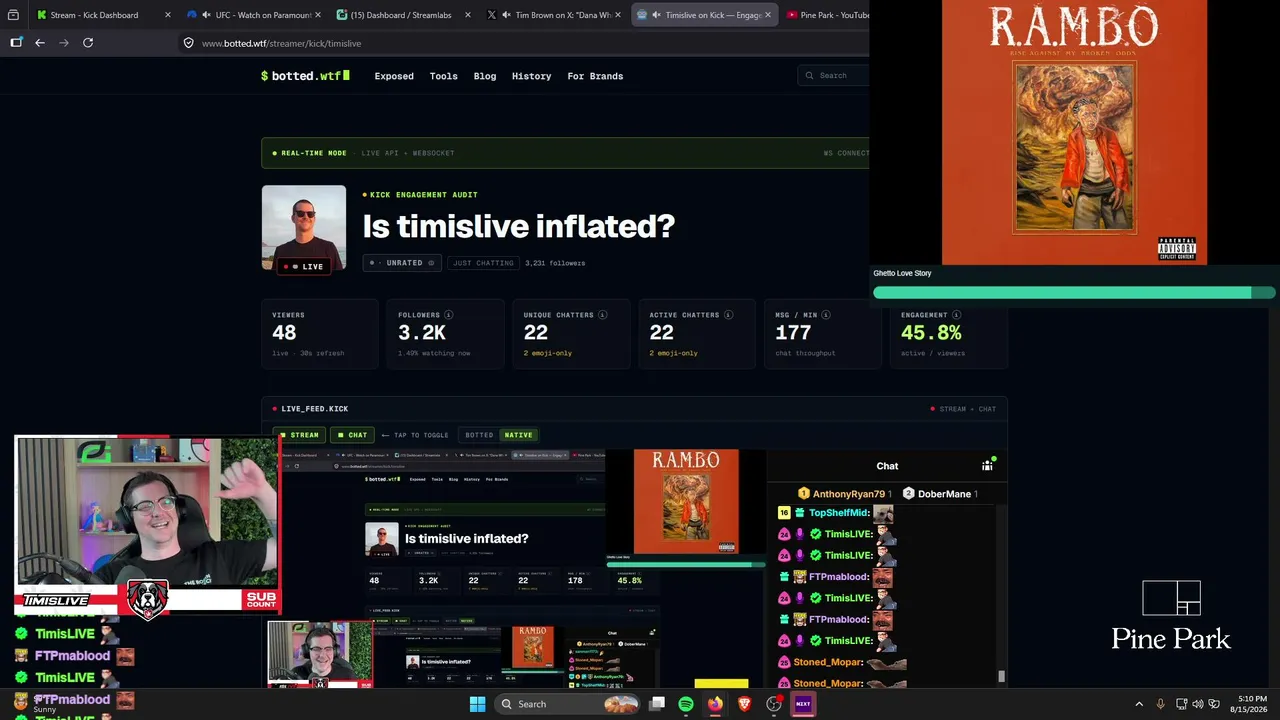
Task: Open Firefox from the taskbar
Action: tap(715, 704)
